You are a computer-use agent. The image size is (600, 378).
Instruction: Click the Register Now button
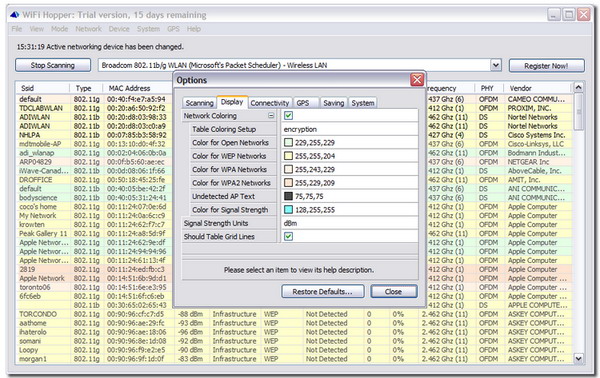(546, 66)
